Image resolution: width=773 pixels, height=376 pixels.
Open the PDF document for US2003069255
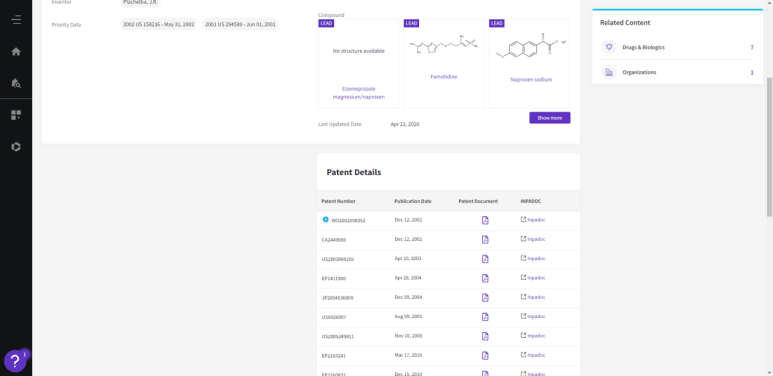(485, 259)
